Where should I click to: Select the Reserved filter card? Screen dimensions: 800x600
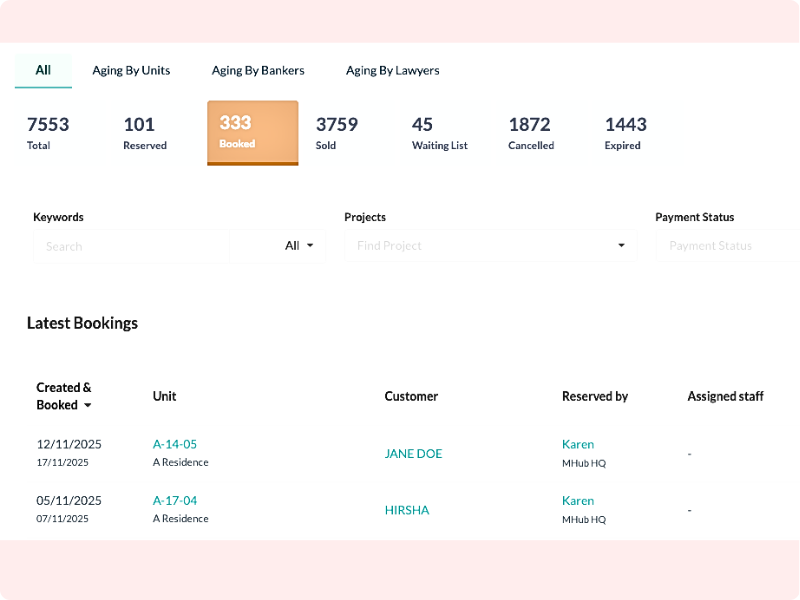click(144, 131)
